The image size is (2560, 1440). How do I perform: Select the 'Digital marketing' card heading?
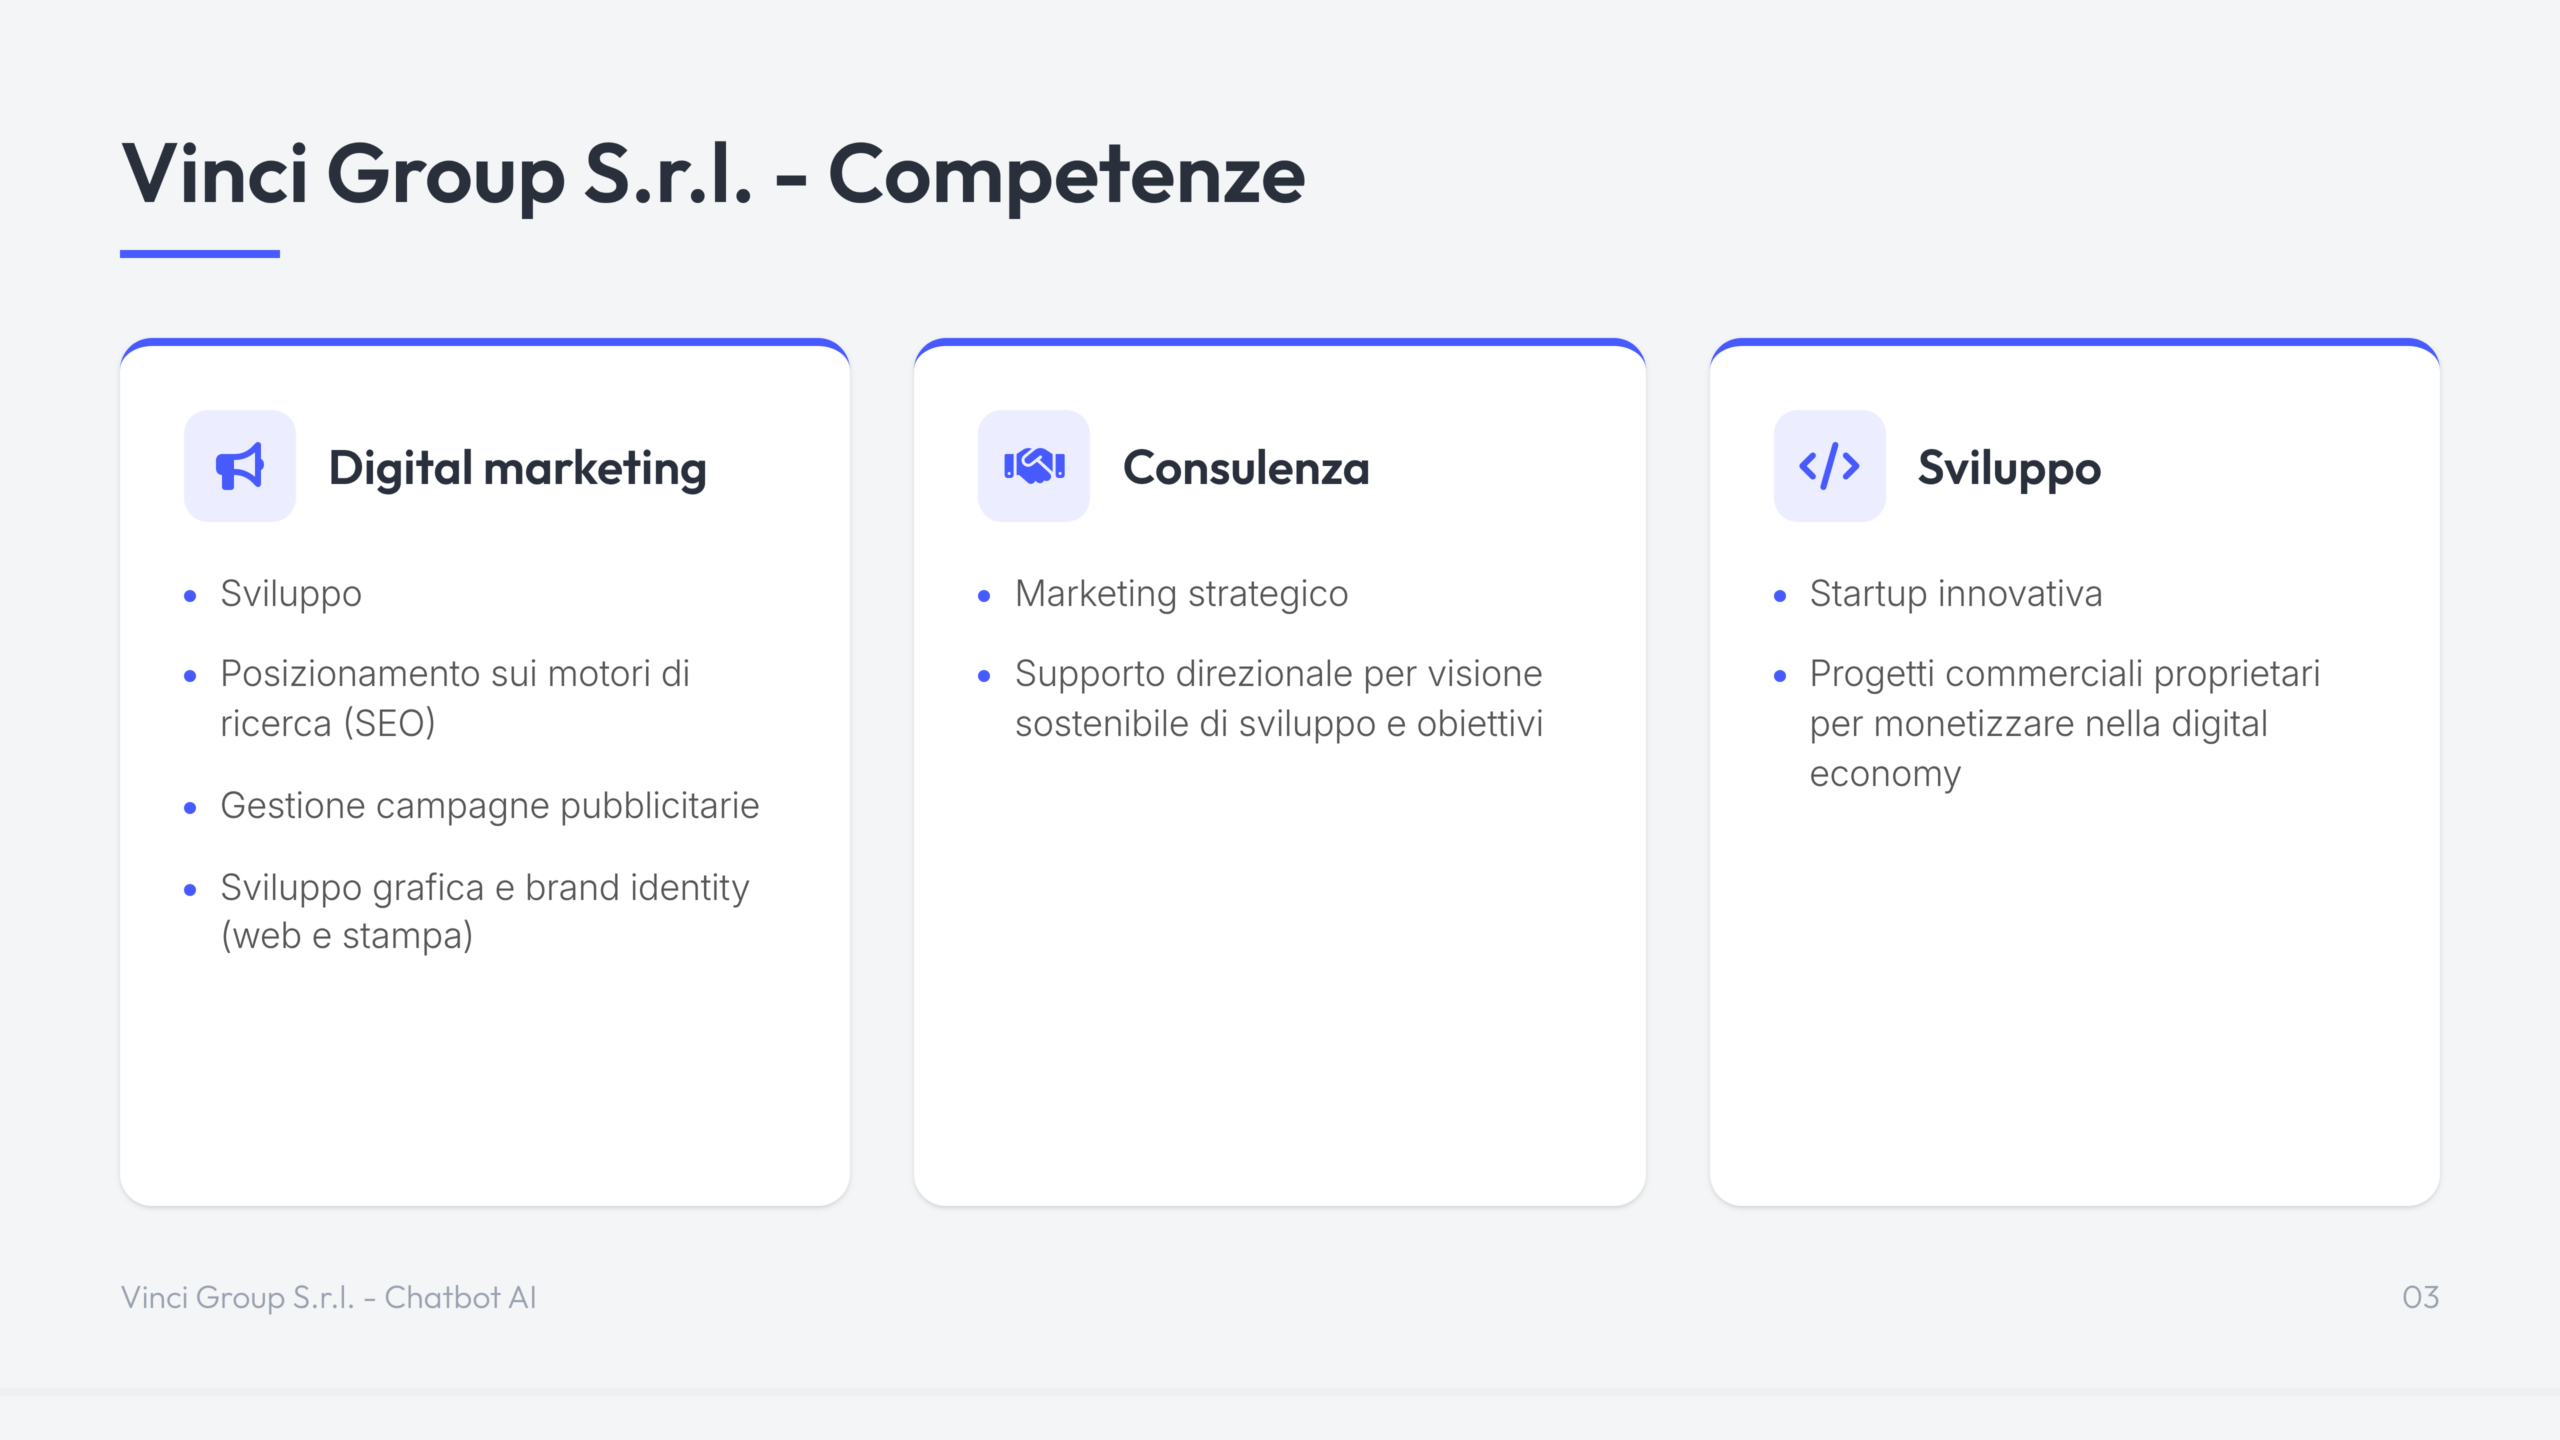coord(517,468)
